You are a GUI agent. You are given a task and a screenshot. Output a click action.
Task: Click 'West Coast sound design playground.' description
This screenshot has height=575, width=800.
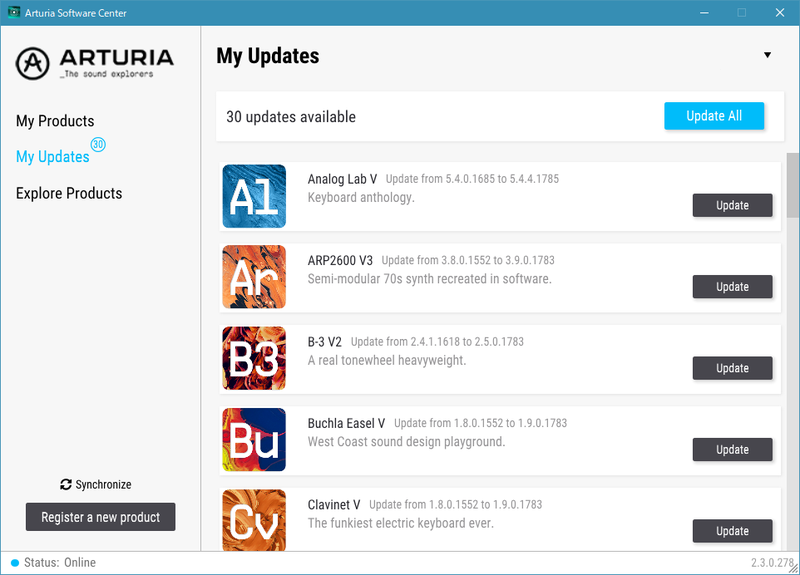point(406,442)
